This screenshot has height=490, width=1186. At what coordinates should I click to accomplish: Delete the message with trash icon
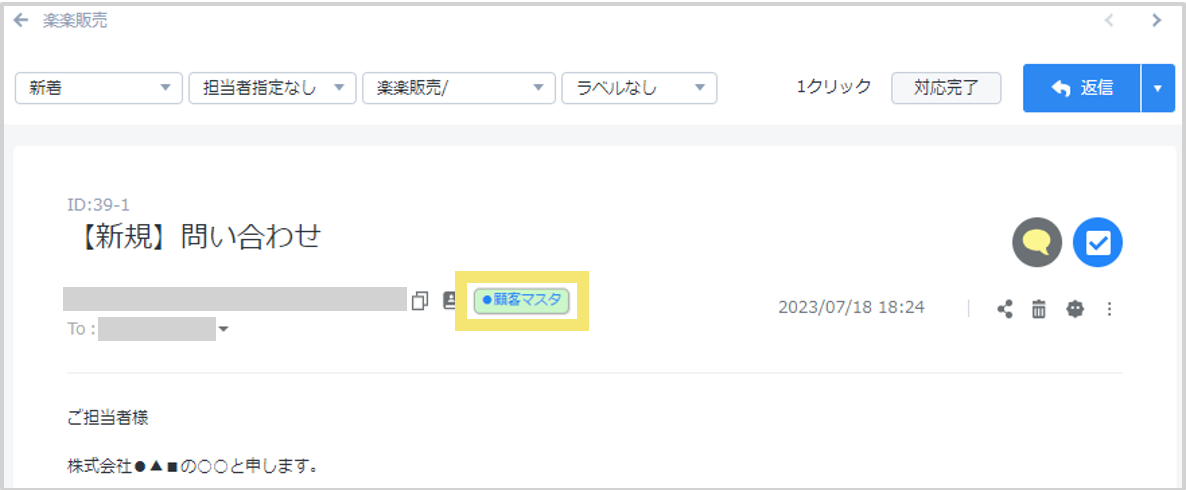1039,309
